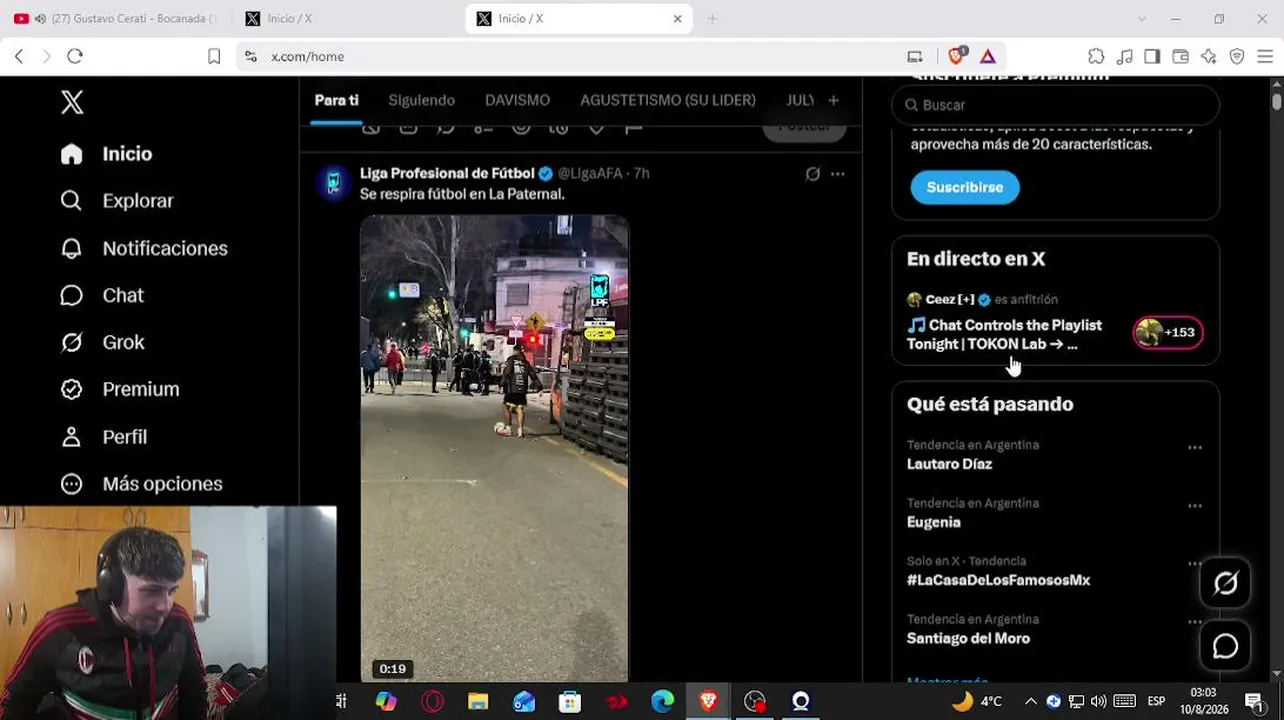1284x720 pixels.
Task: Open more options for Lautaro Díaz trend
Action: pyautogui.click(x=1195, y=448)
